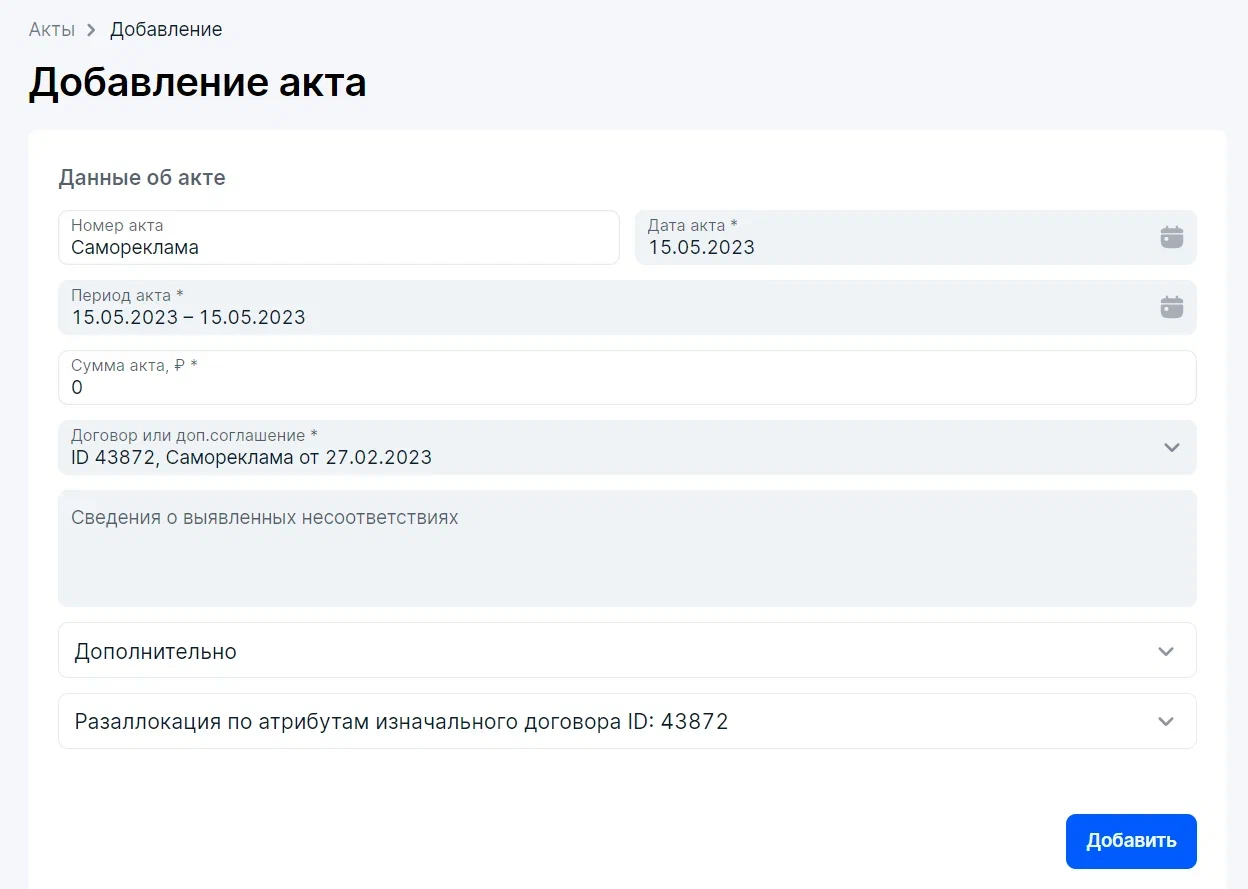The width and height of the screenshot is (1248, 889).
Task: Focus the Номер акта input field
Action: [338, 247]
